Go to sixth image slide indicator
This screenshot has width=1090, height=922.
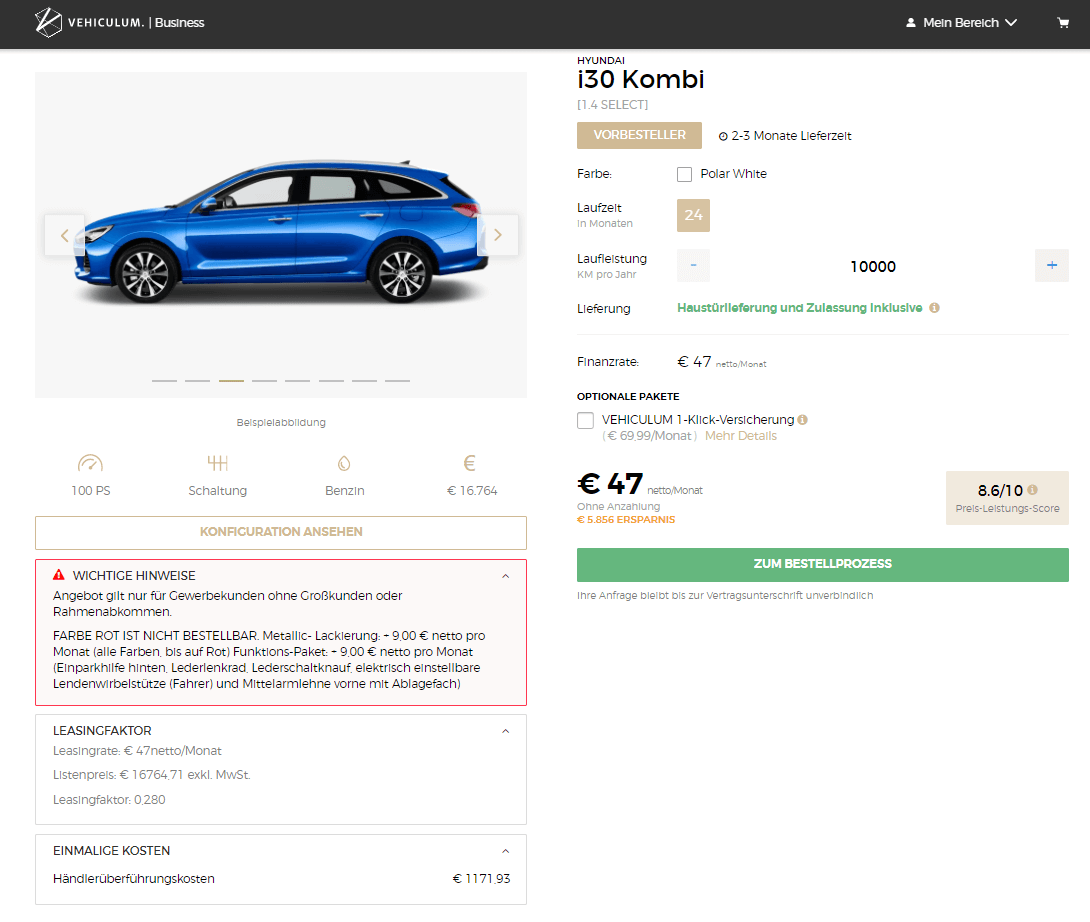click(x=332, y=381)
